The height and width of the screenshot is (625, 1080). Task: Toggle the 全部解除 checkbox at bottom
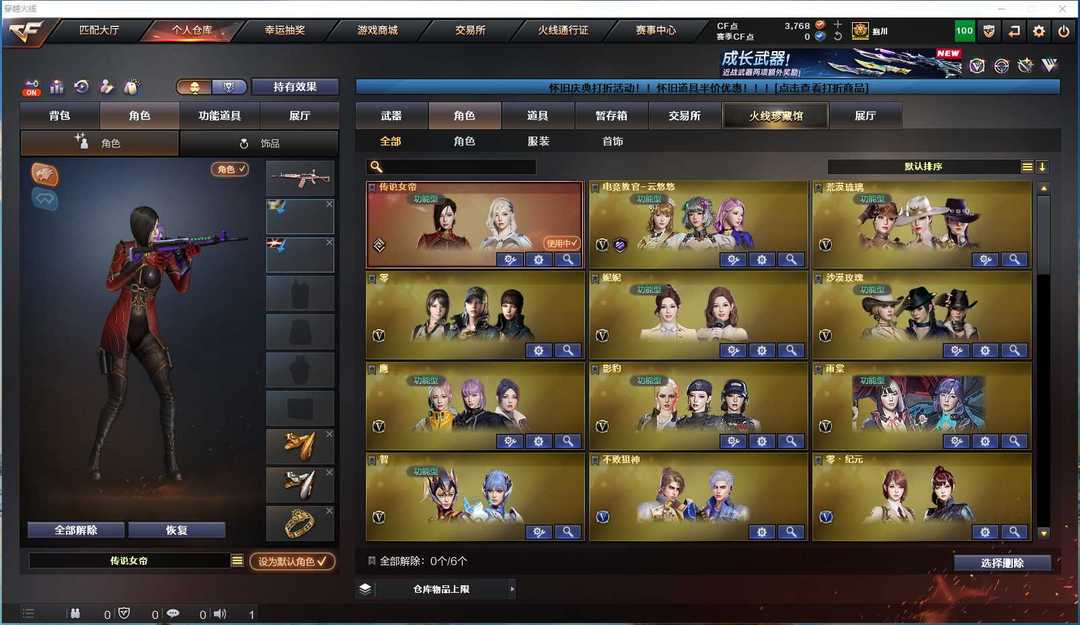tap(372, 561)
